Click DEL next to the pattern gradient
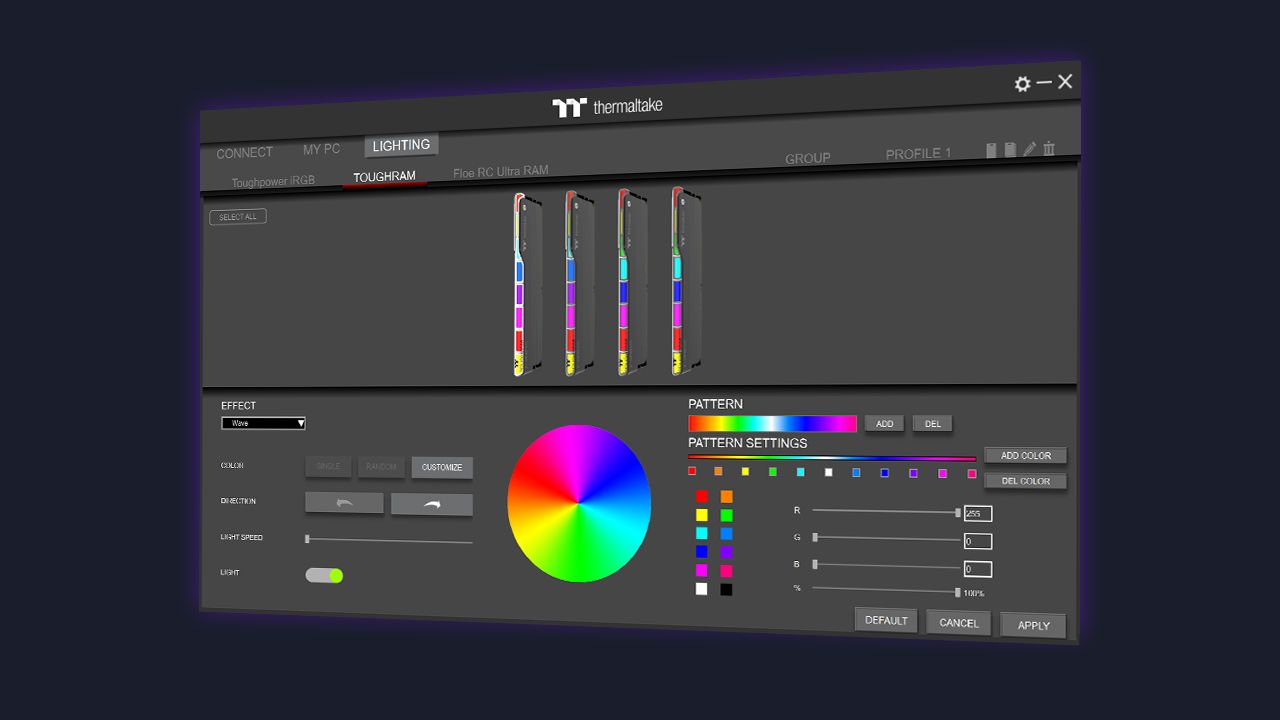The image size is (1280, 720). pyautogui.click(x=932, y=424)
